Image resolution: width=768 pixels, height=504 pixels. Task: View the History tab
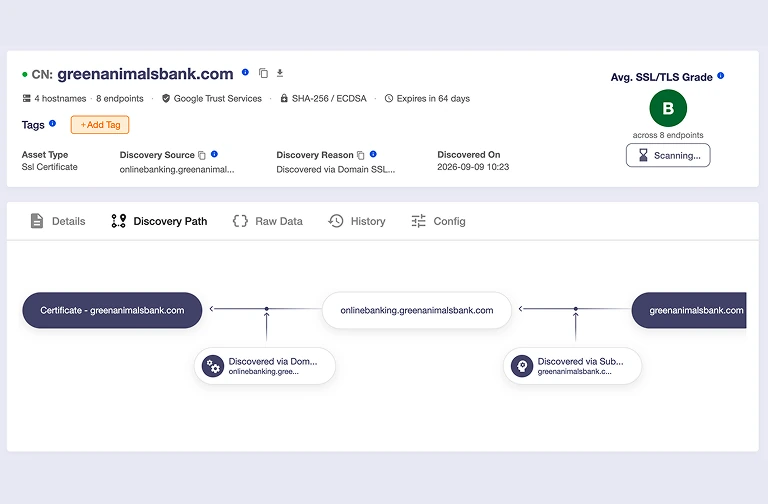point(357,221)
